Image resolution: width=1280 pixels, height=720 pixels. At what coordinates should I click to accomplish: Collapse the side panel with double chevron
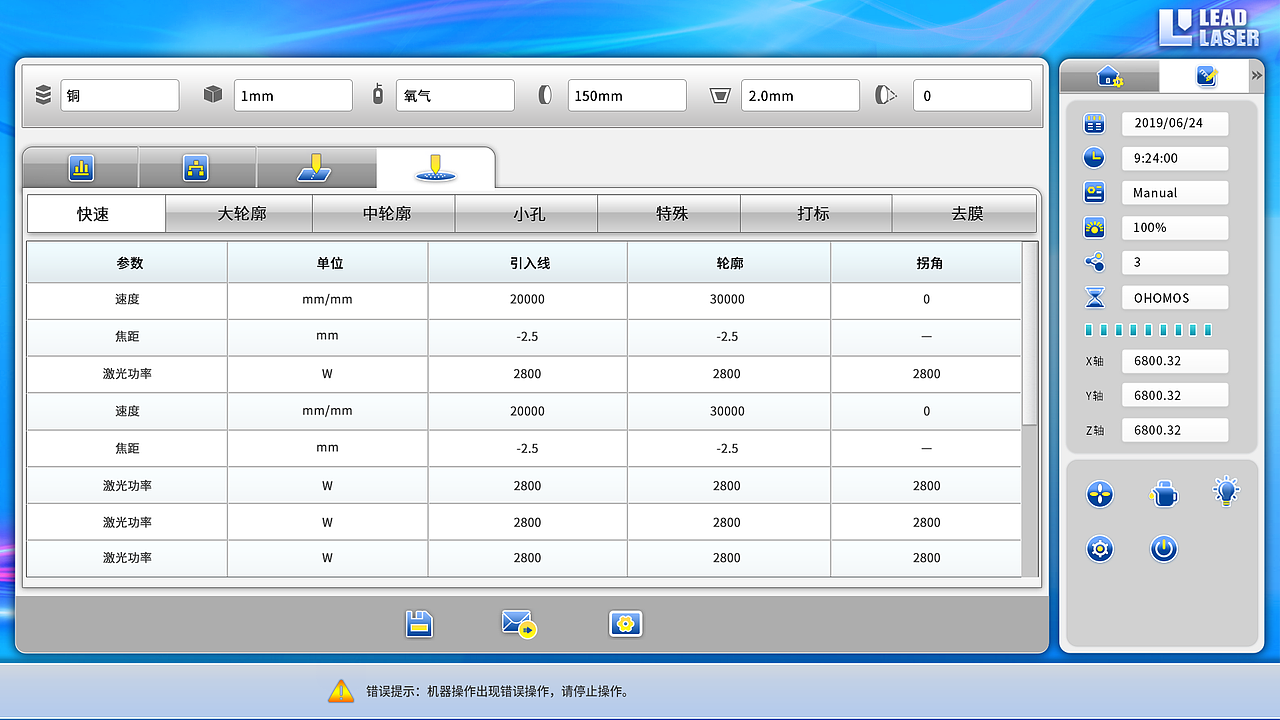pos(1257,75)
